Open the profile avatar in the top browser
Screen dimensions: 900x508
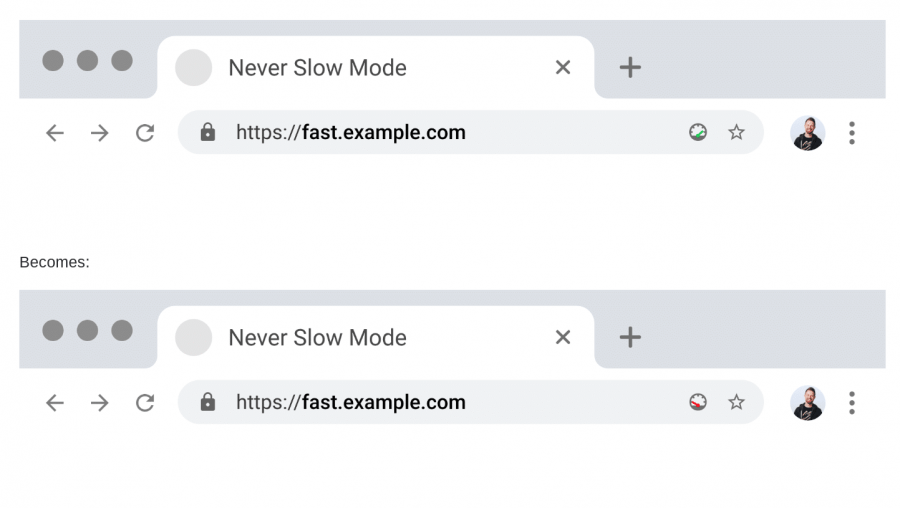(807, 133)
